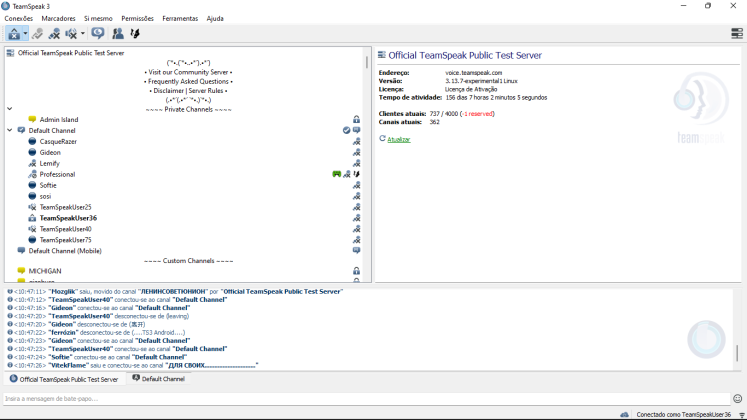
Task: Click the default-channel checkmark icon on Default Channel
Action: click(346, 130)
